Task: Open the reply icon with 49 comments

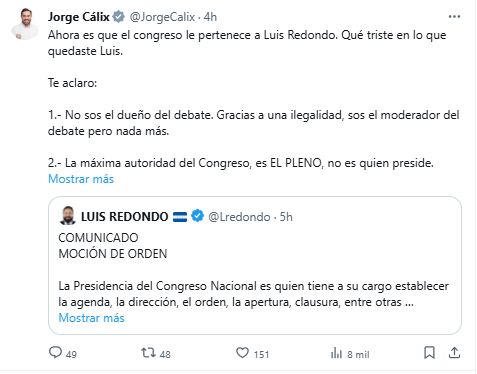Action: pyautogui.click(x=55, y=352)
